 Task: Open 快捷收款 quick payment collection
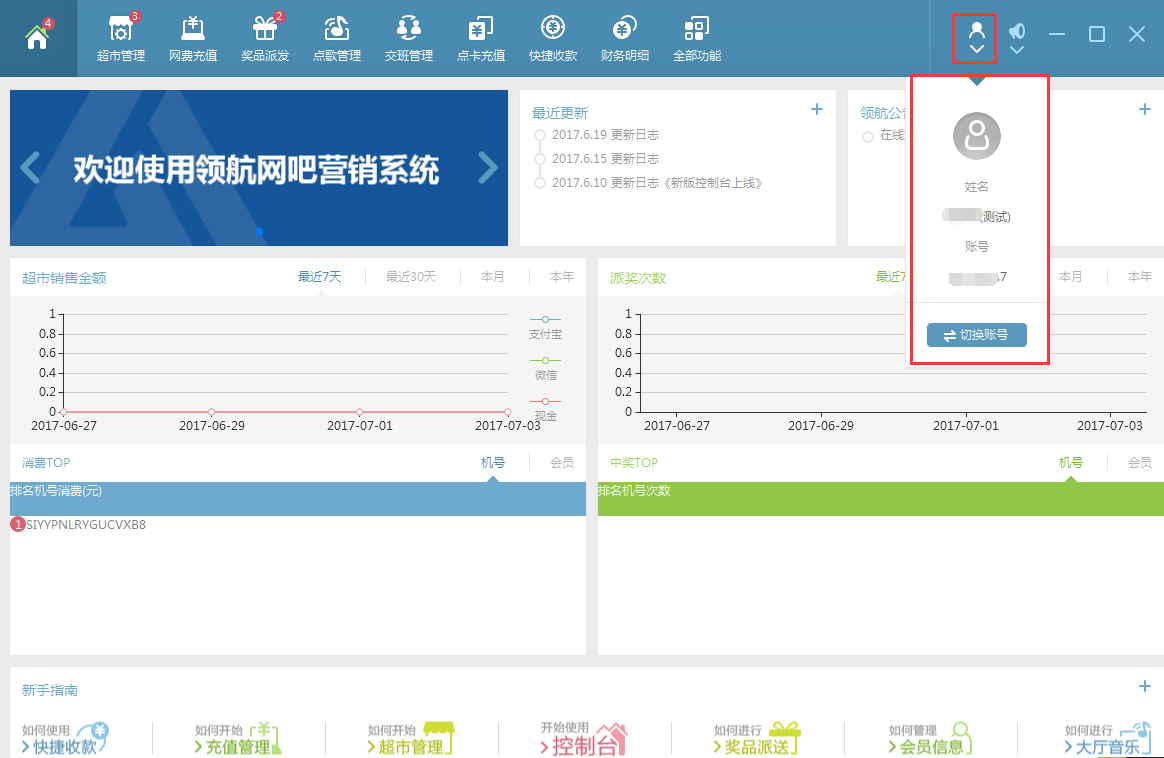pos(553,39)
